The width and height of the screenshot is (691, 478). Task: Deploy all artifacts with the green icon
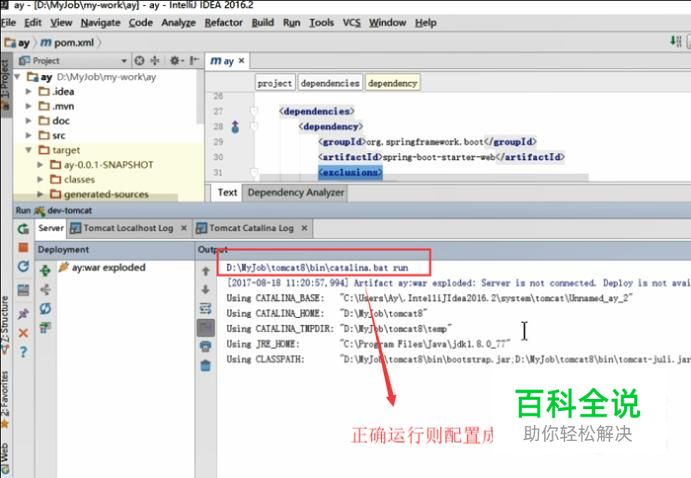point(45,270)
